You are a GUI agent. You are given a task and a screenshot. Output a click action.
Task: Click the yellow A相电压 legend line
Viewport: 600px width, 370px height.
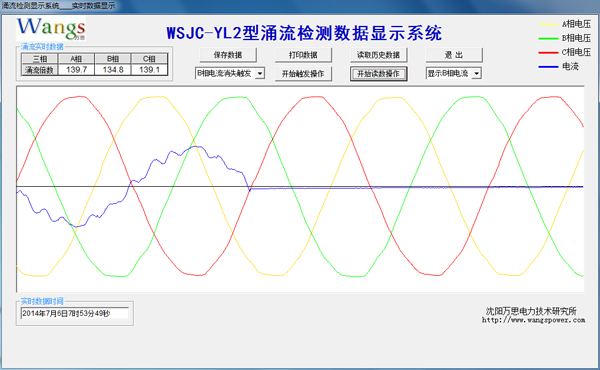[548, 24]
